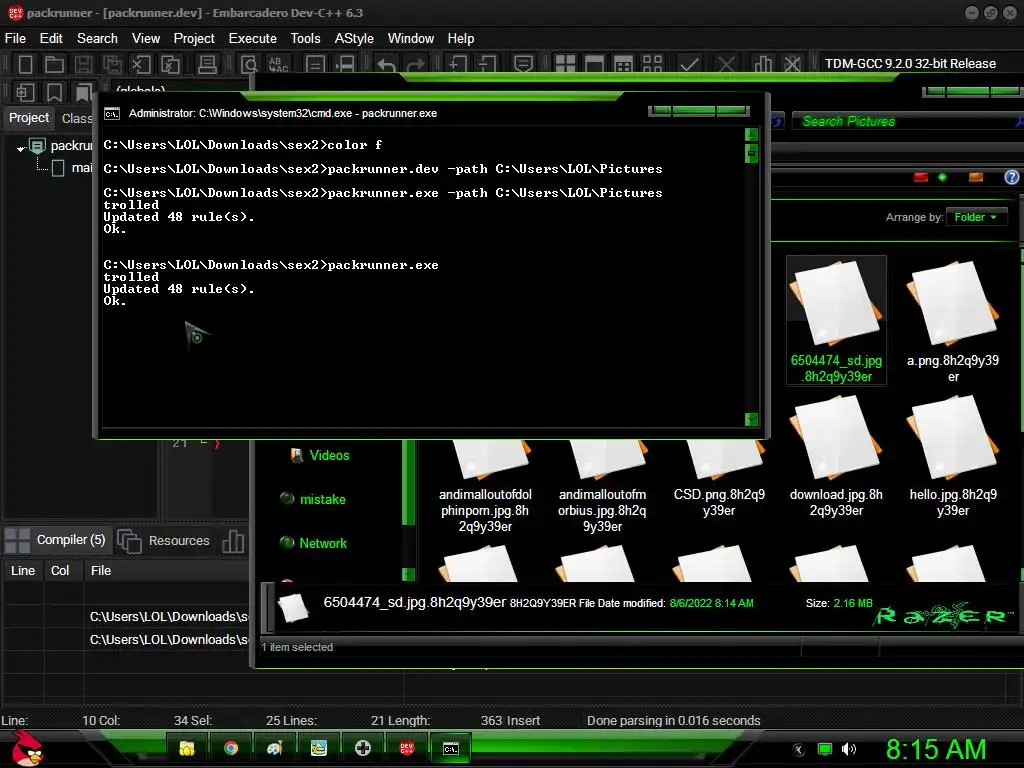Click the 8:15 AM taskbar clock
1024x768 pixels.
pyautogui.click(x=936, y=749)
